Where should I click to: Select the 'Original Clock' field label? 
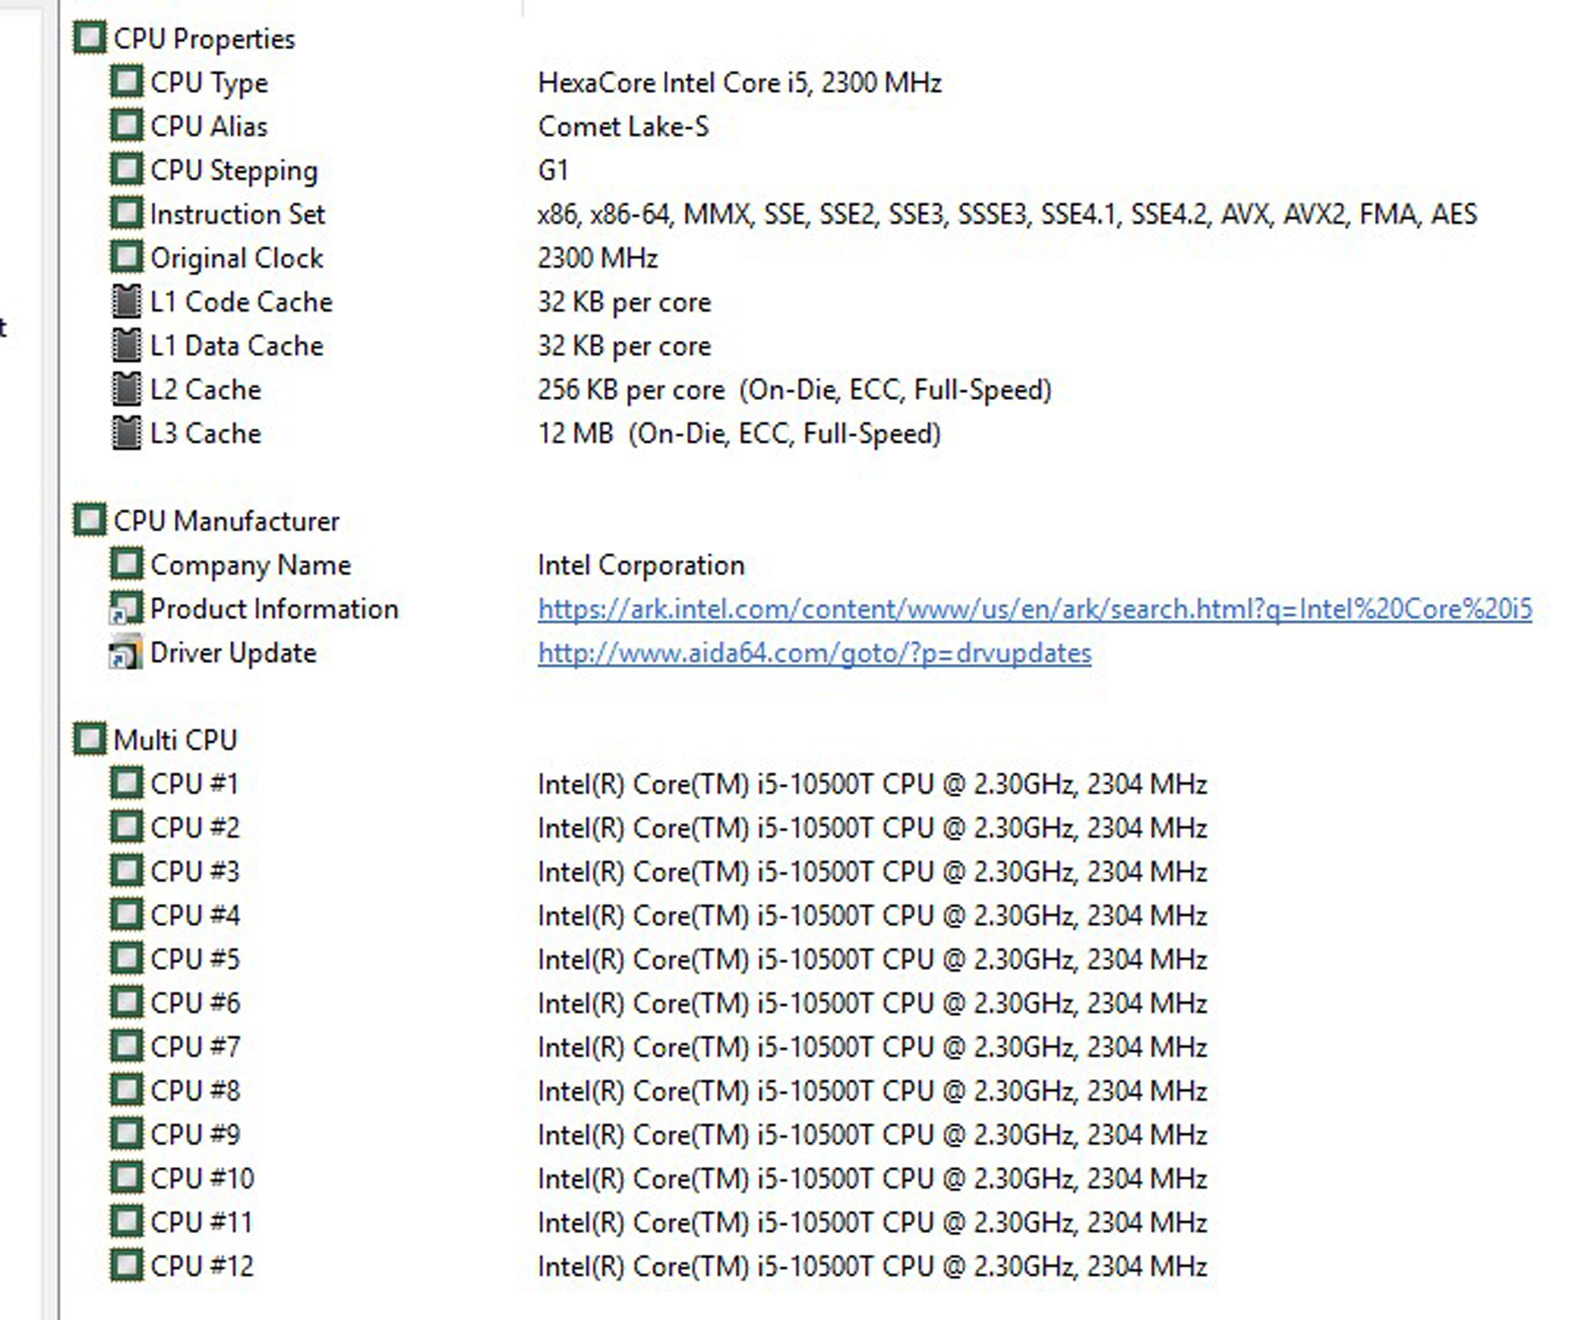pos(237,258)
